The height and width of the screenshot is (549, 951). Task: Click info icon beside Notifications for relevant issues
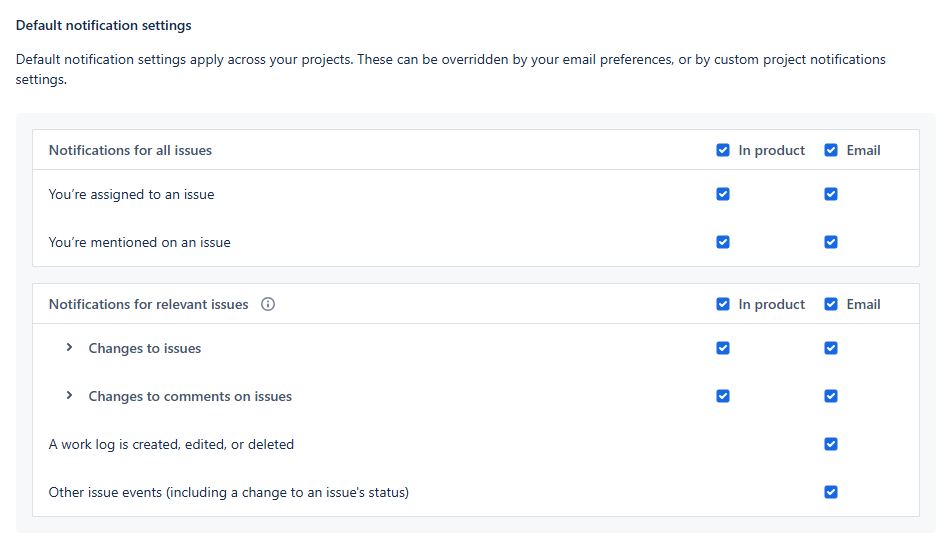coord(268,305)
